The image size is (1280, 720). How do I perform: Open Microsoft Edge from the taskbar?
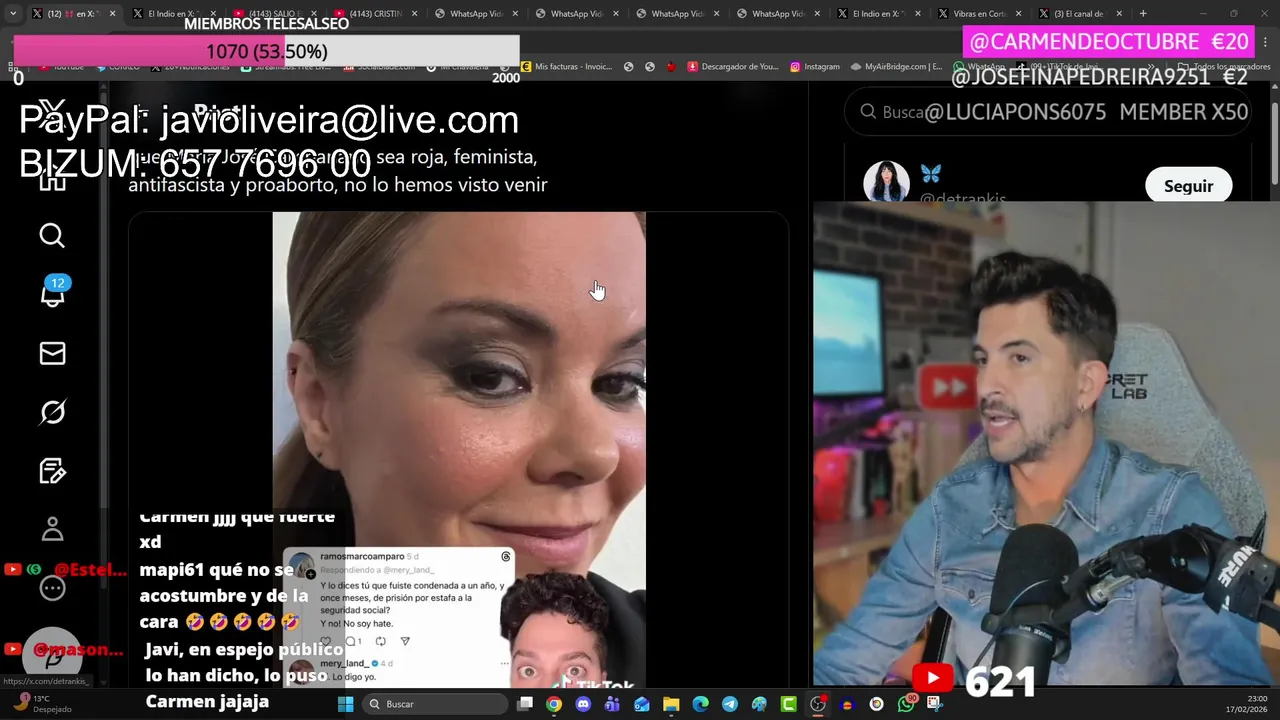pos(700,704)
